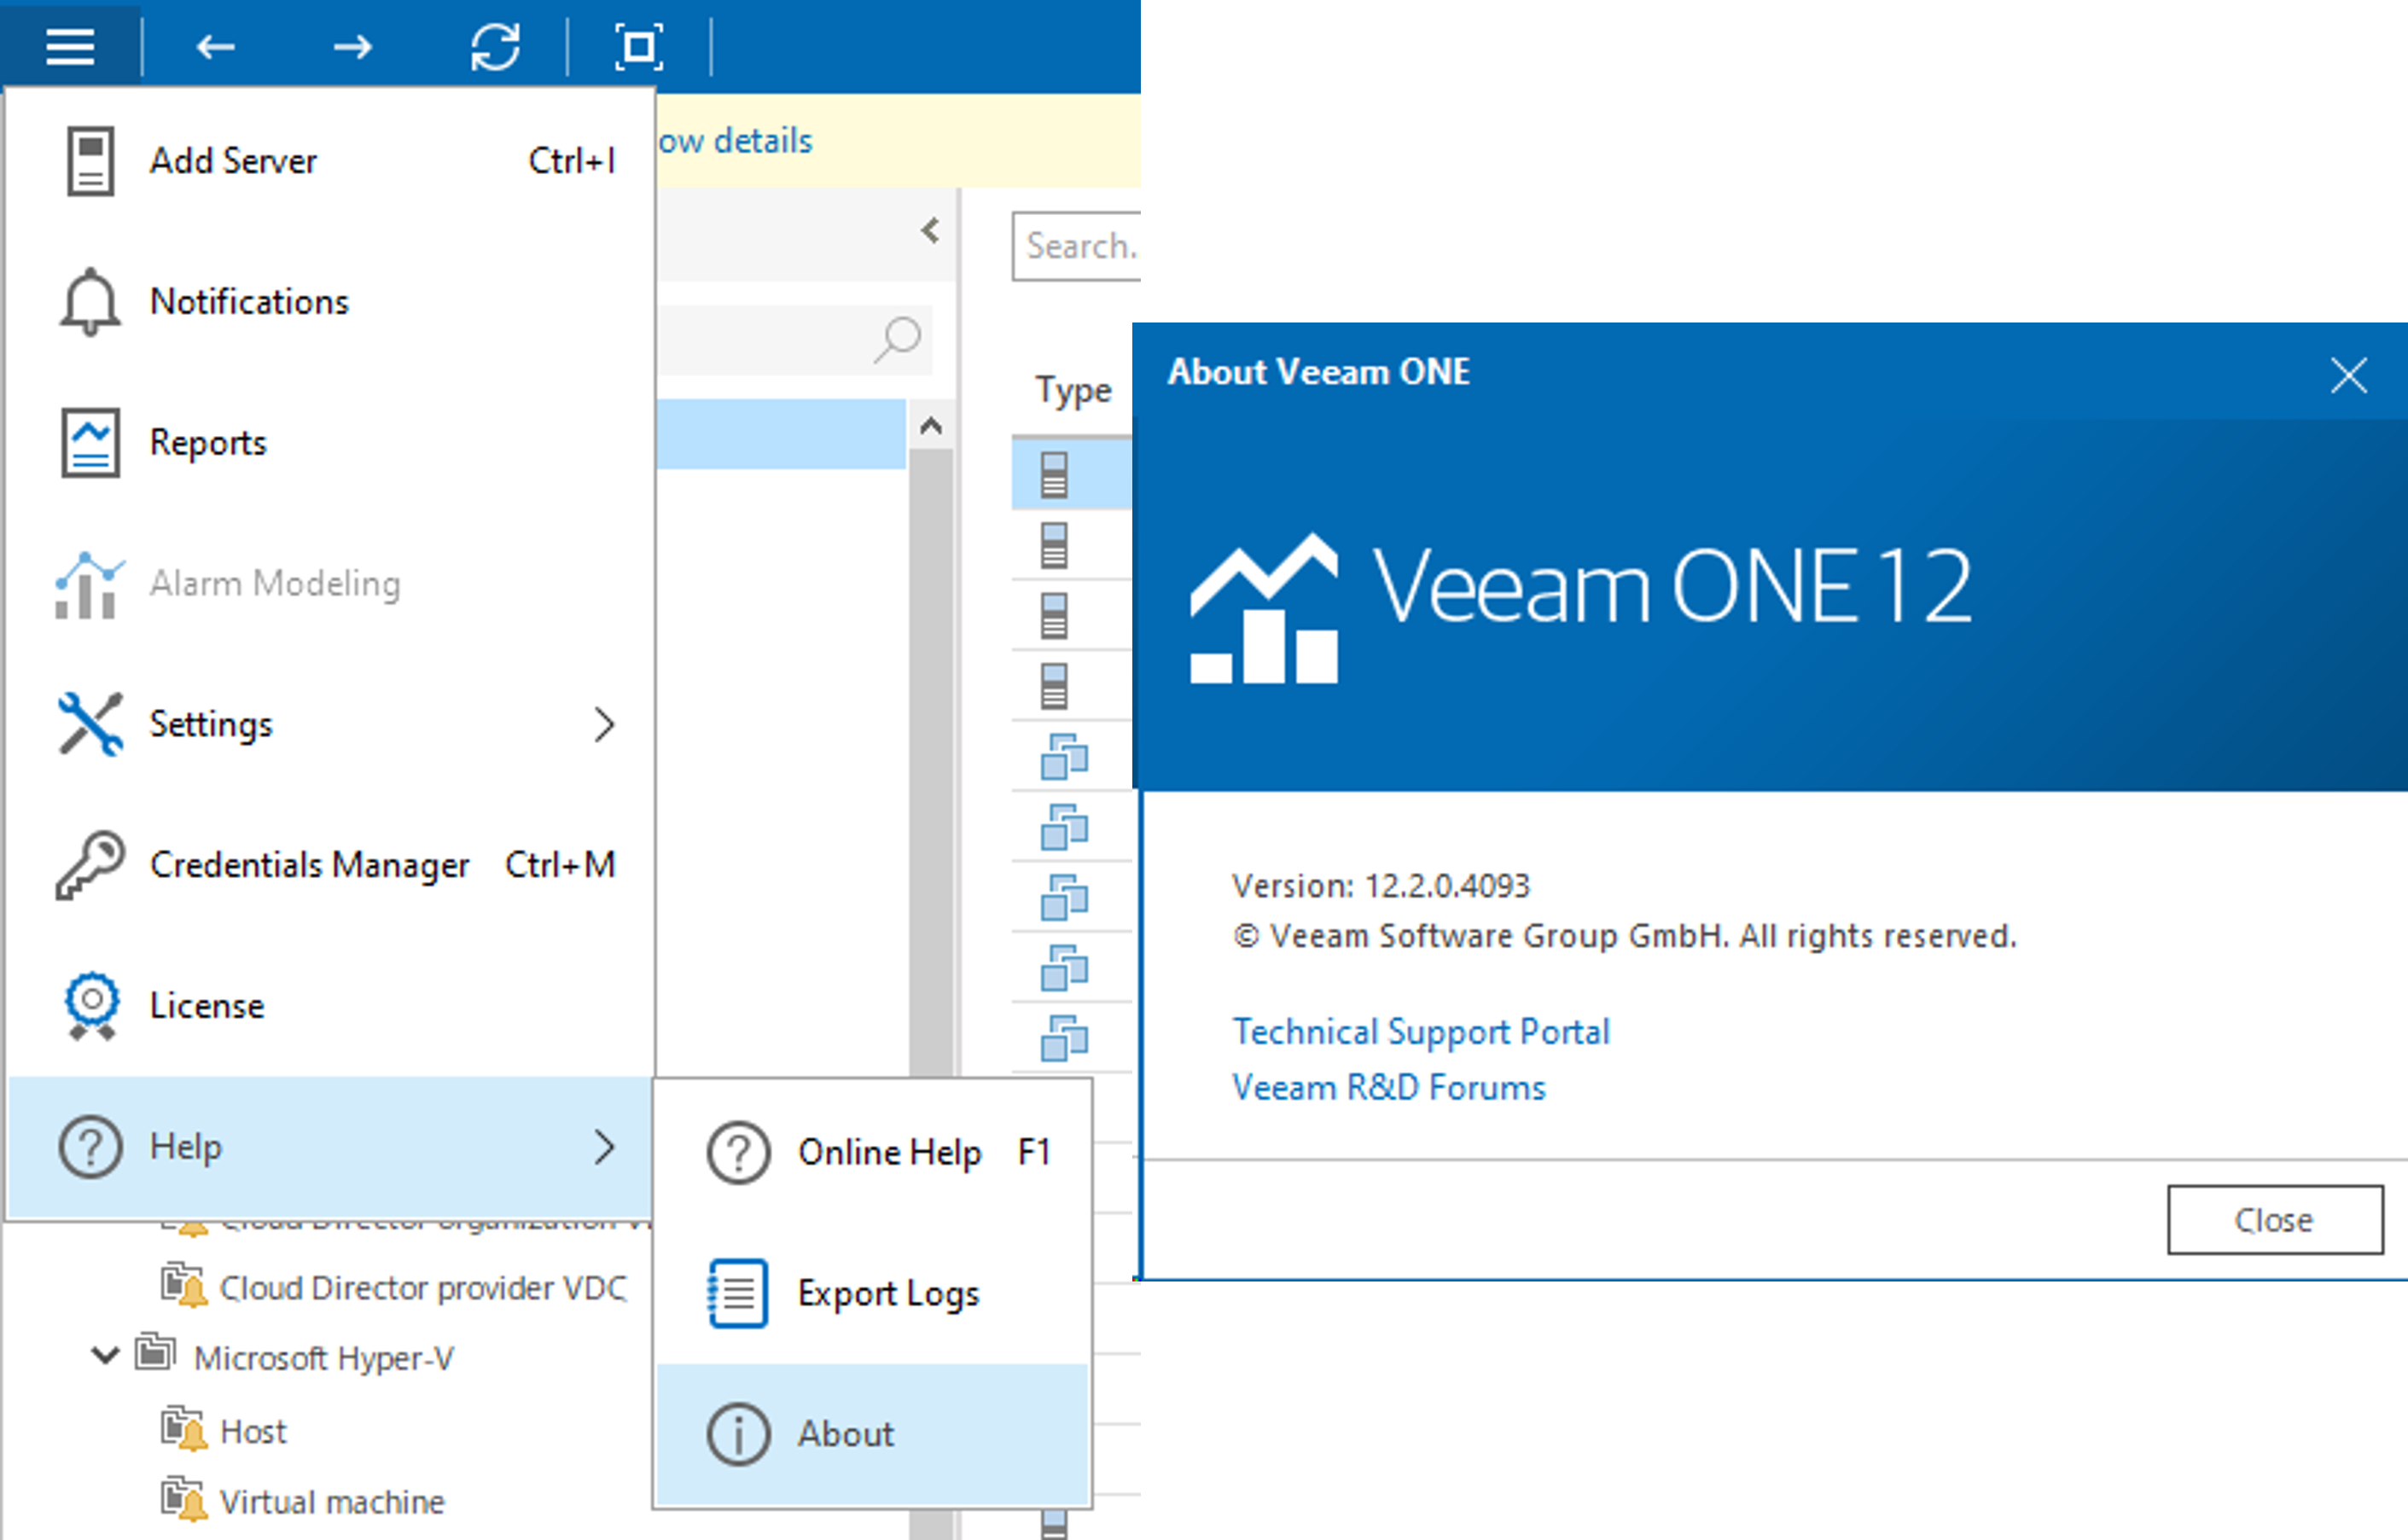Image resolution: width=2408 pixels, height=1540 pixels.
Task: Select the highlighted first server type row
Action: (1072, 475)
